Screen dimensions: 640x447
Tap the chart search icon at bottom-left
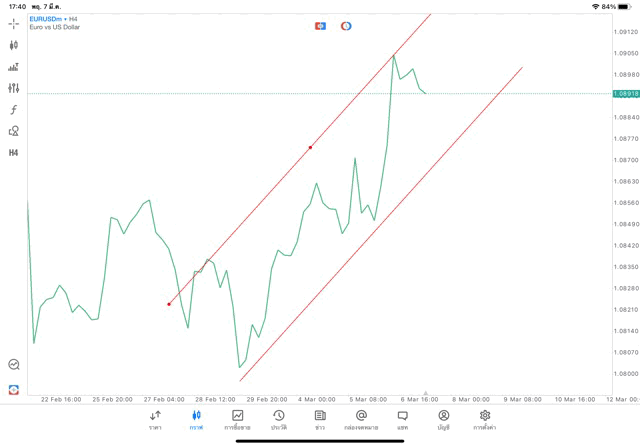tap(14, 365)
